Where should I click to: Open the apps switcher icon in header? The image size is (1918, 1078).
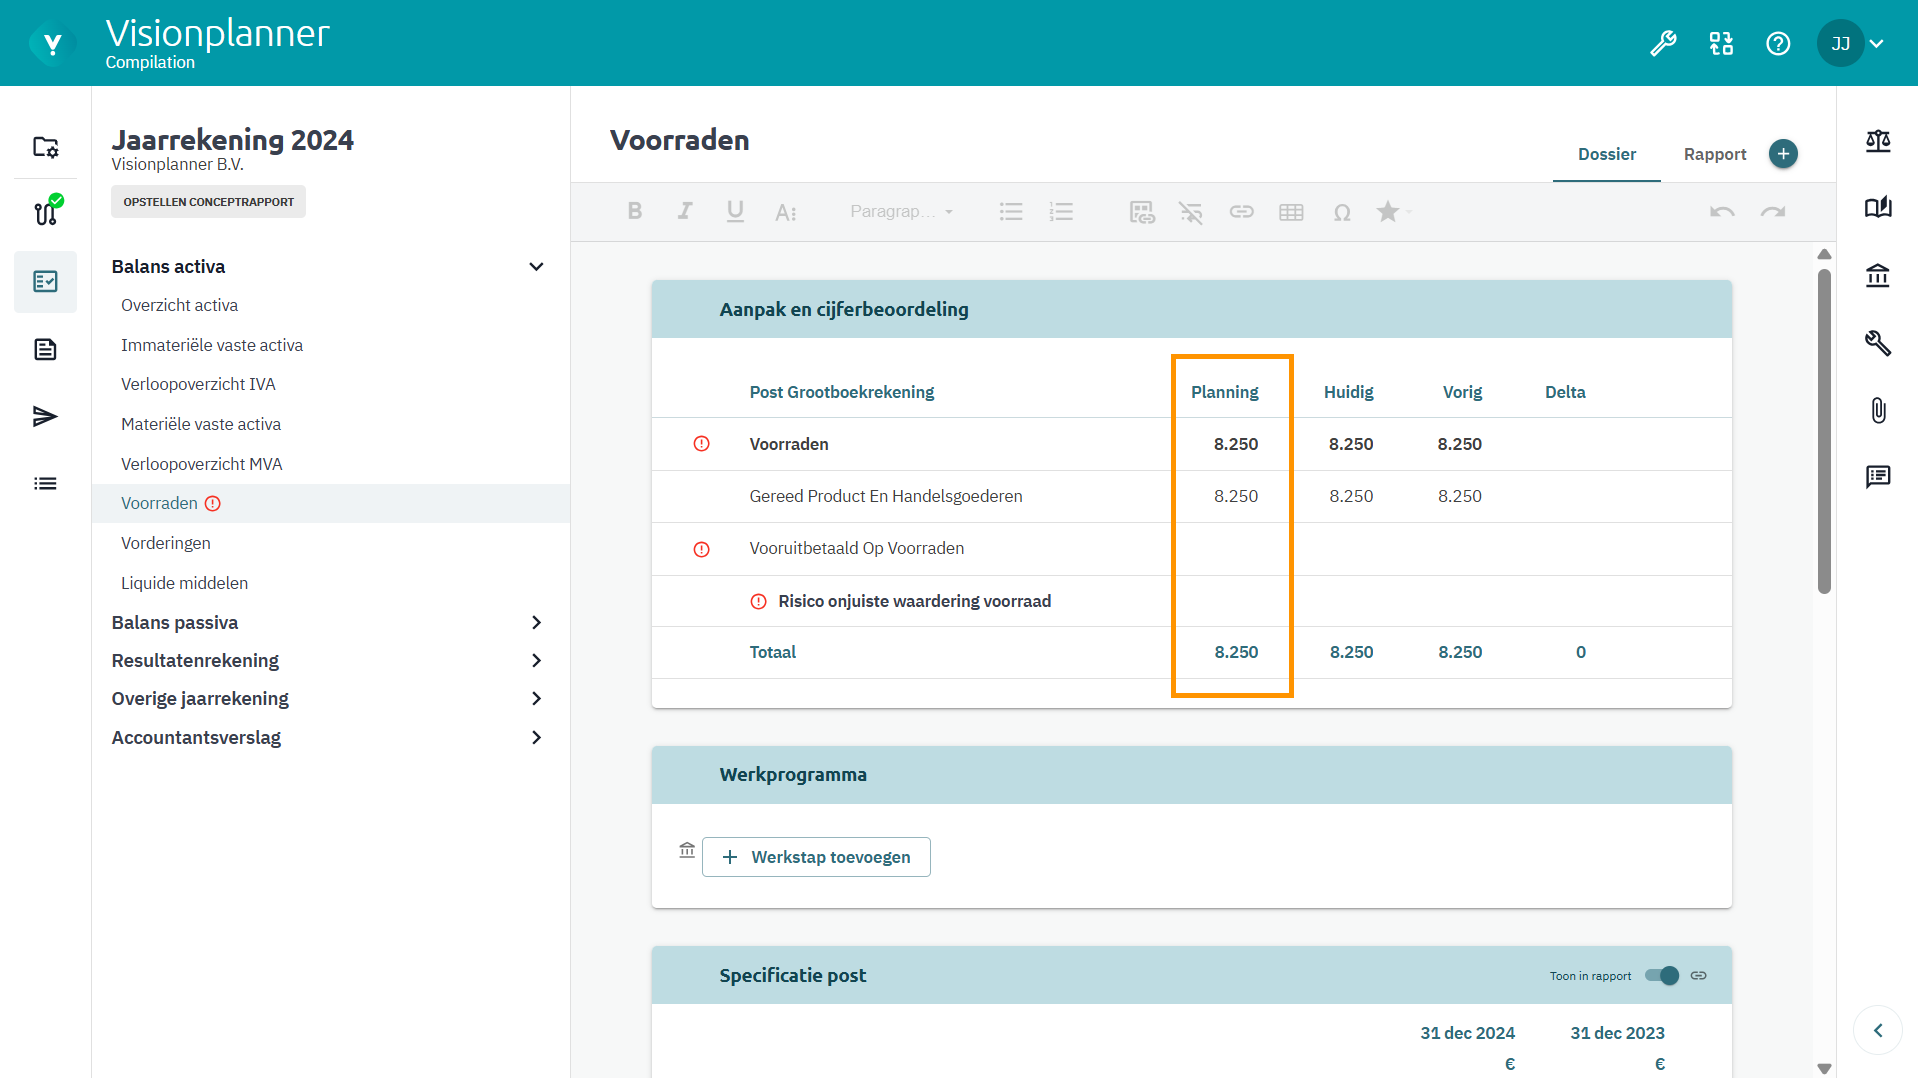coord(1721,44)
